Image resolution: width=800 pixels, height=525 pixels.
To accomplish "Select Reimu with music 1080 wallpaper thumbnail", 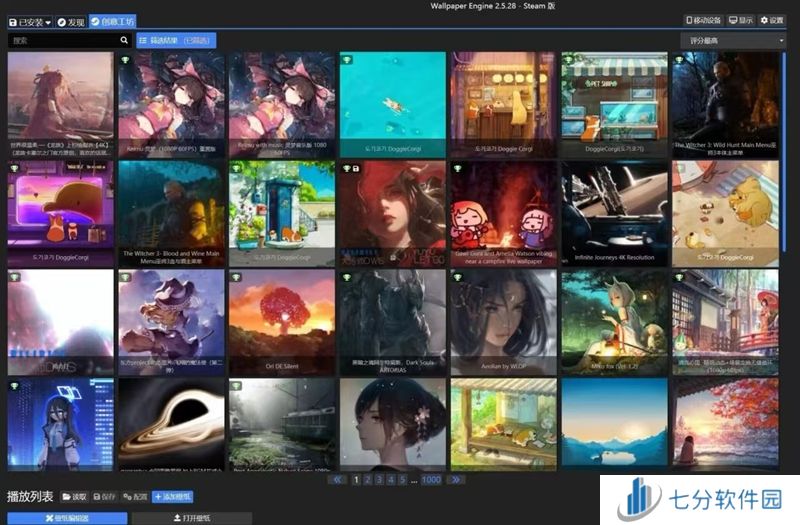I will 282,104.
